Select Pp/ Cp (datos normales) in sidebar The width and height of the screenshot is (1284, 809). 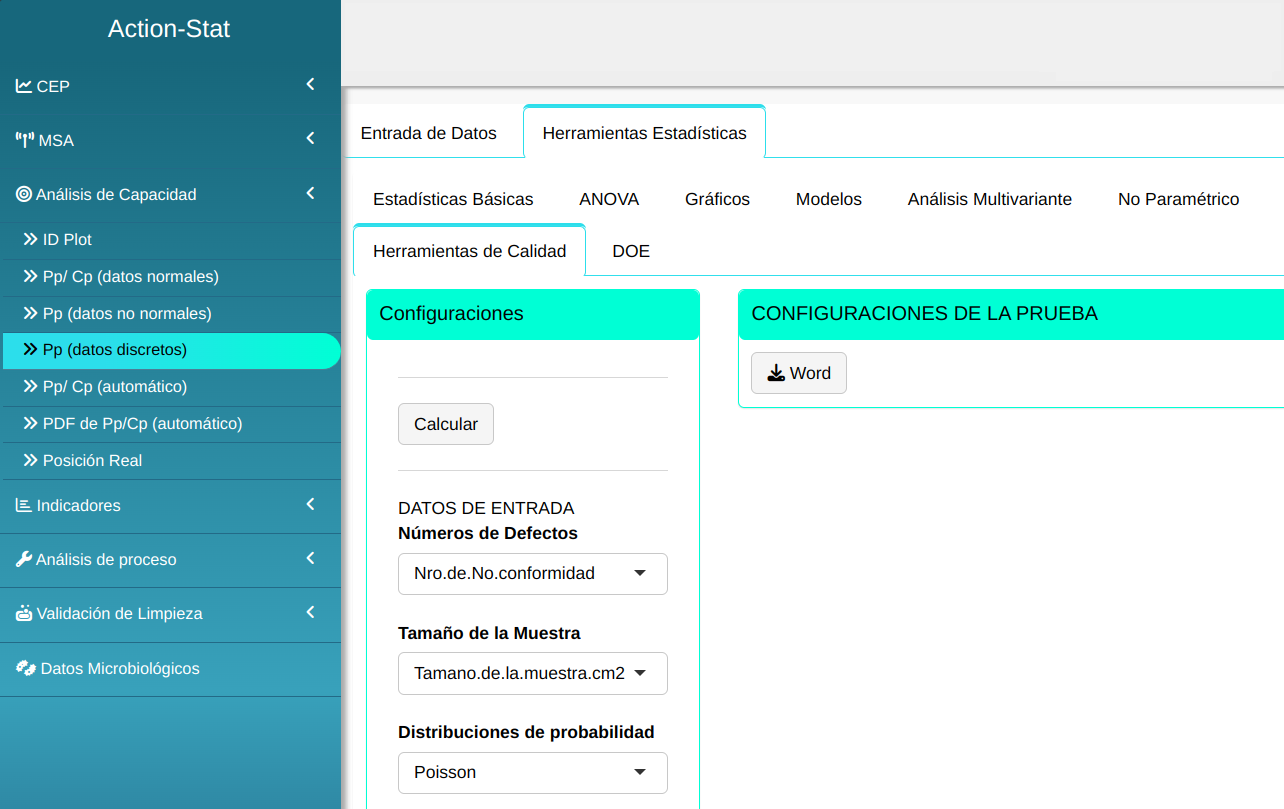tap(130, 277)
